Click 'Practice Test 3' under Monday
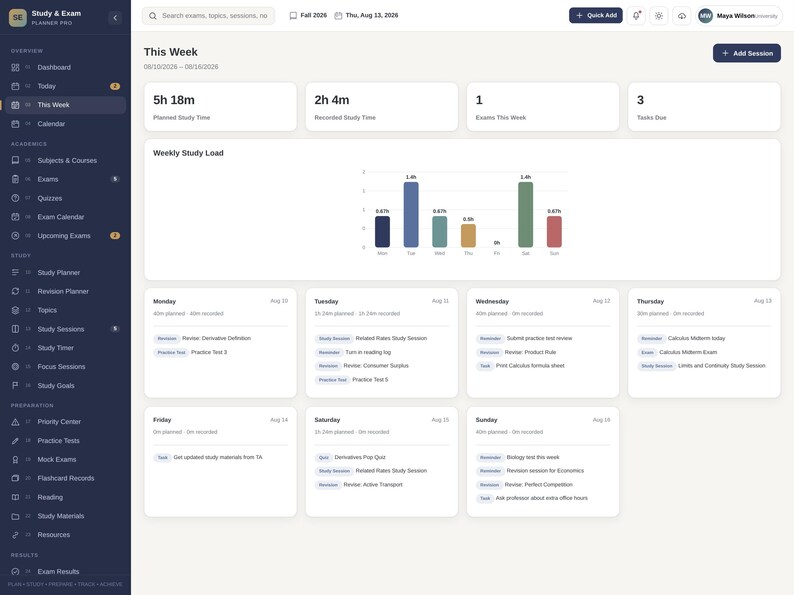The image size is (794, 595). pos(209,352)
